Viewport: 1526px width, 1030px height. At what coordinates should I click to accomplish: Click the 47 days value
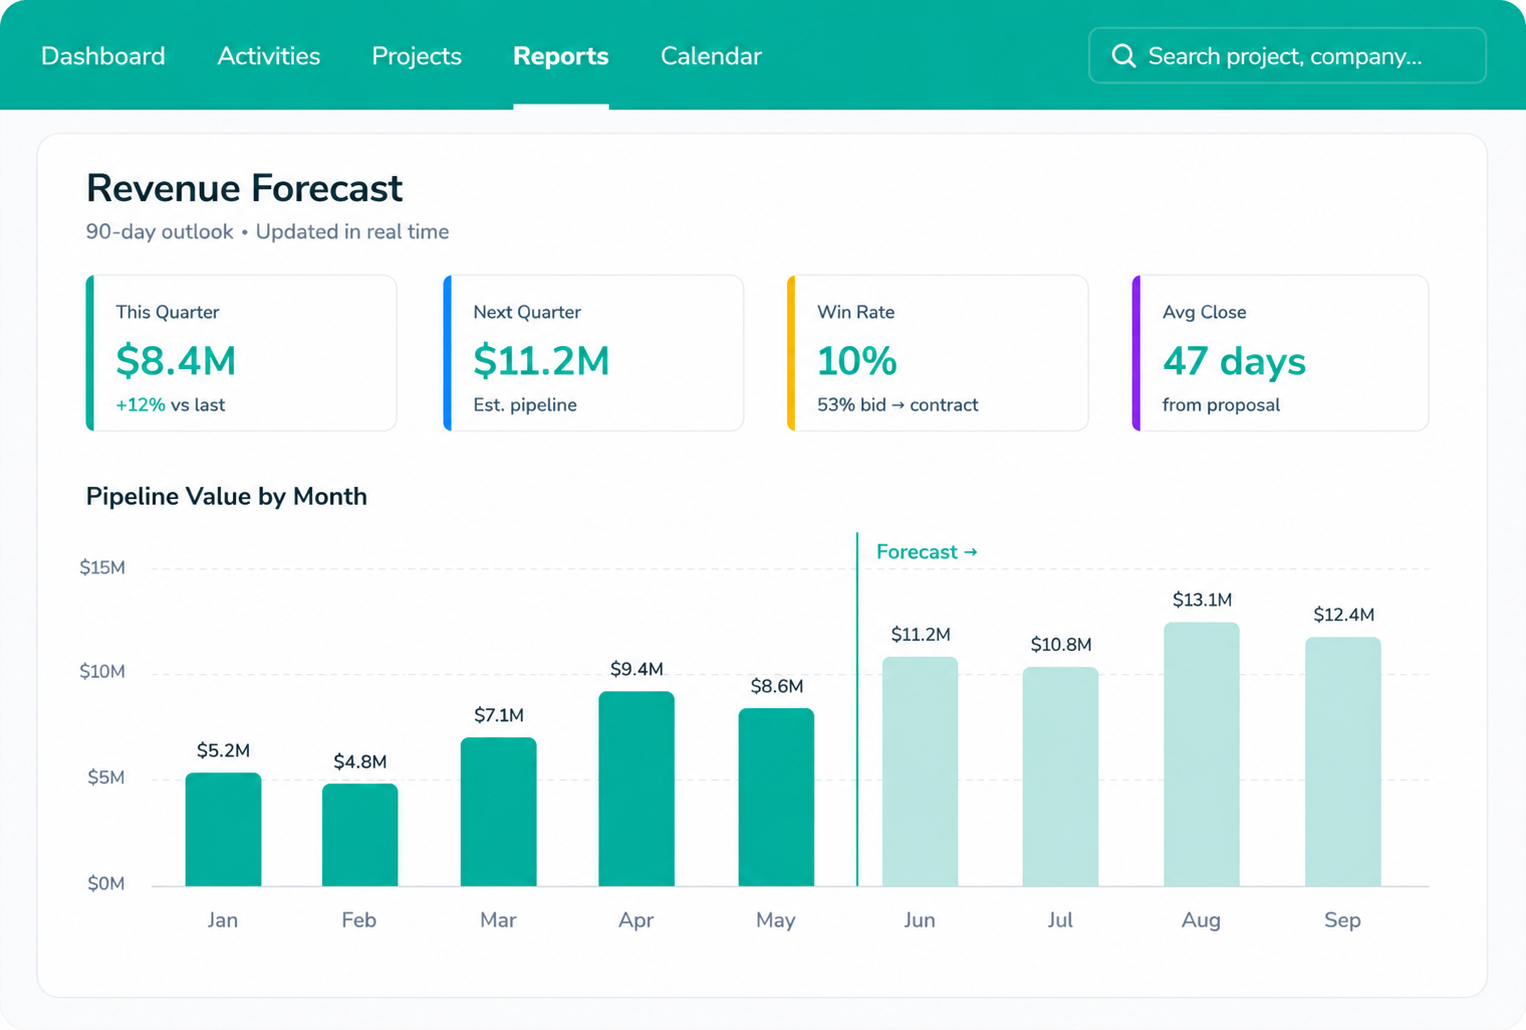point(1234,361)
